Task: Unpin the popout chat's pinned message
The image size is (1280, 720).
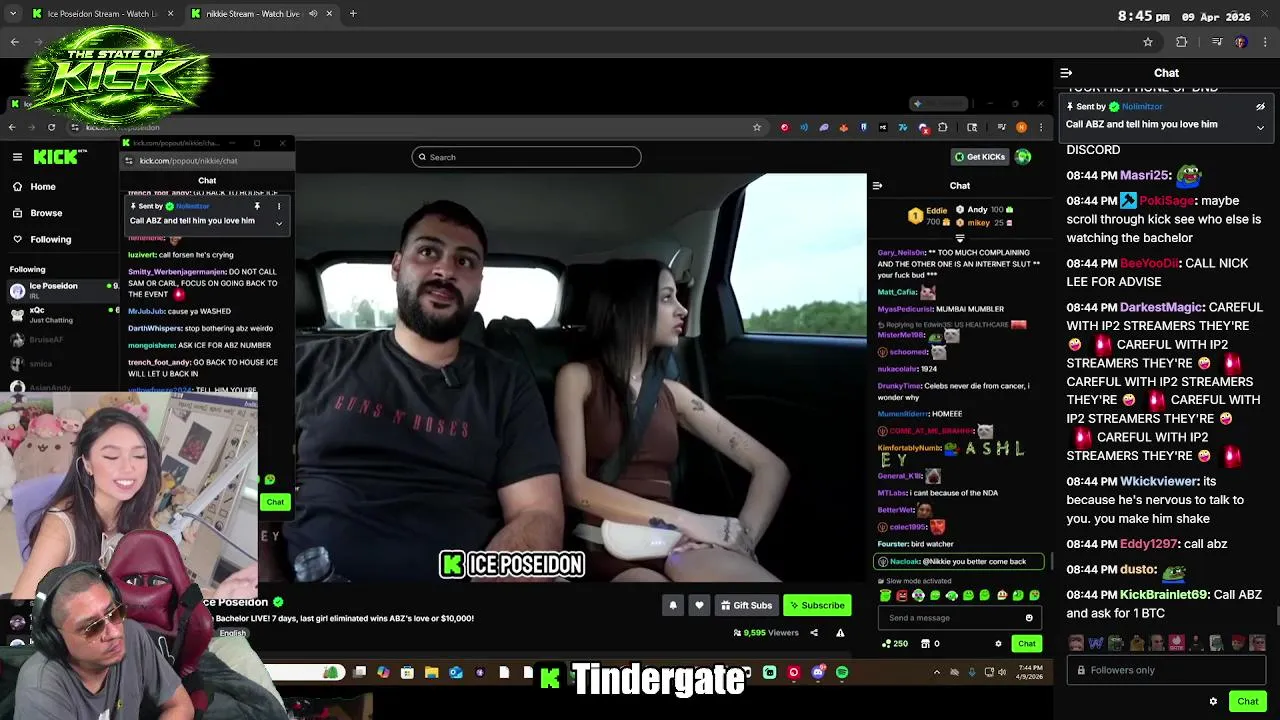Action: [x=257, y=207]
